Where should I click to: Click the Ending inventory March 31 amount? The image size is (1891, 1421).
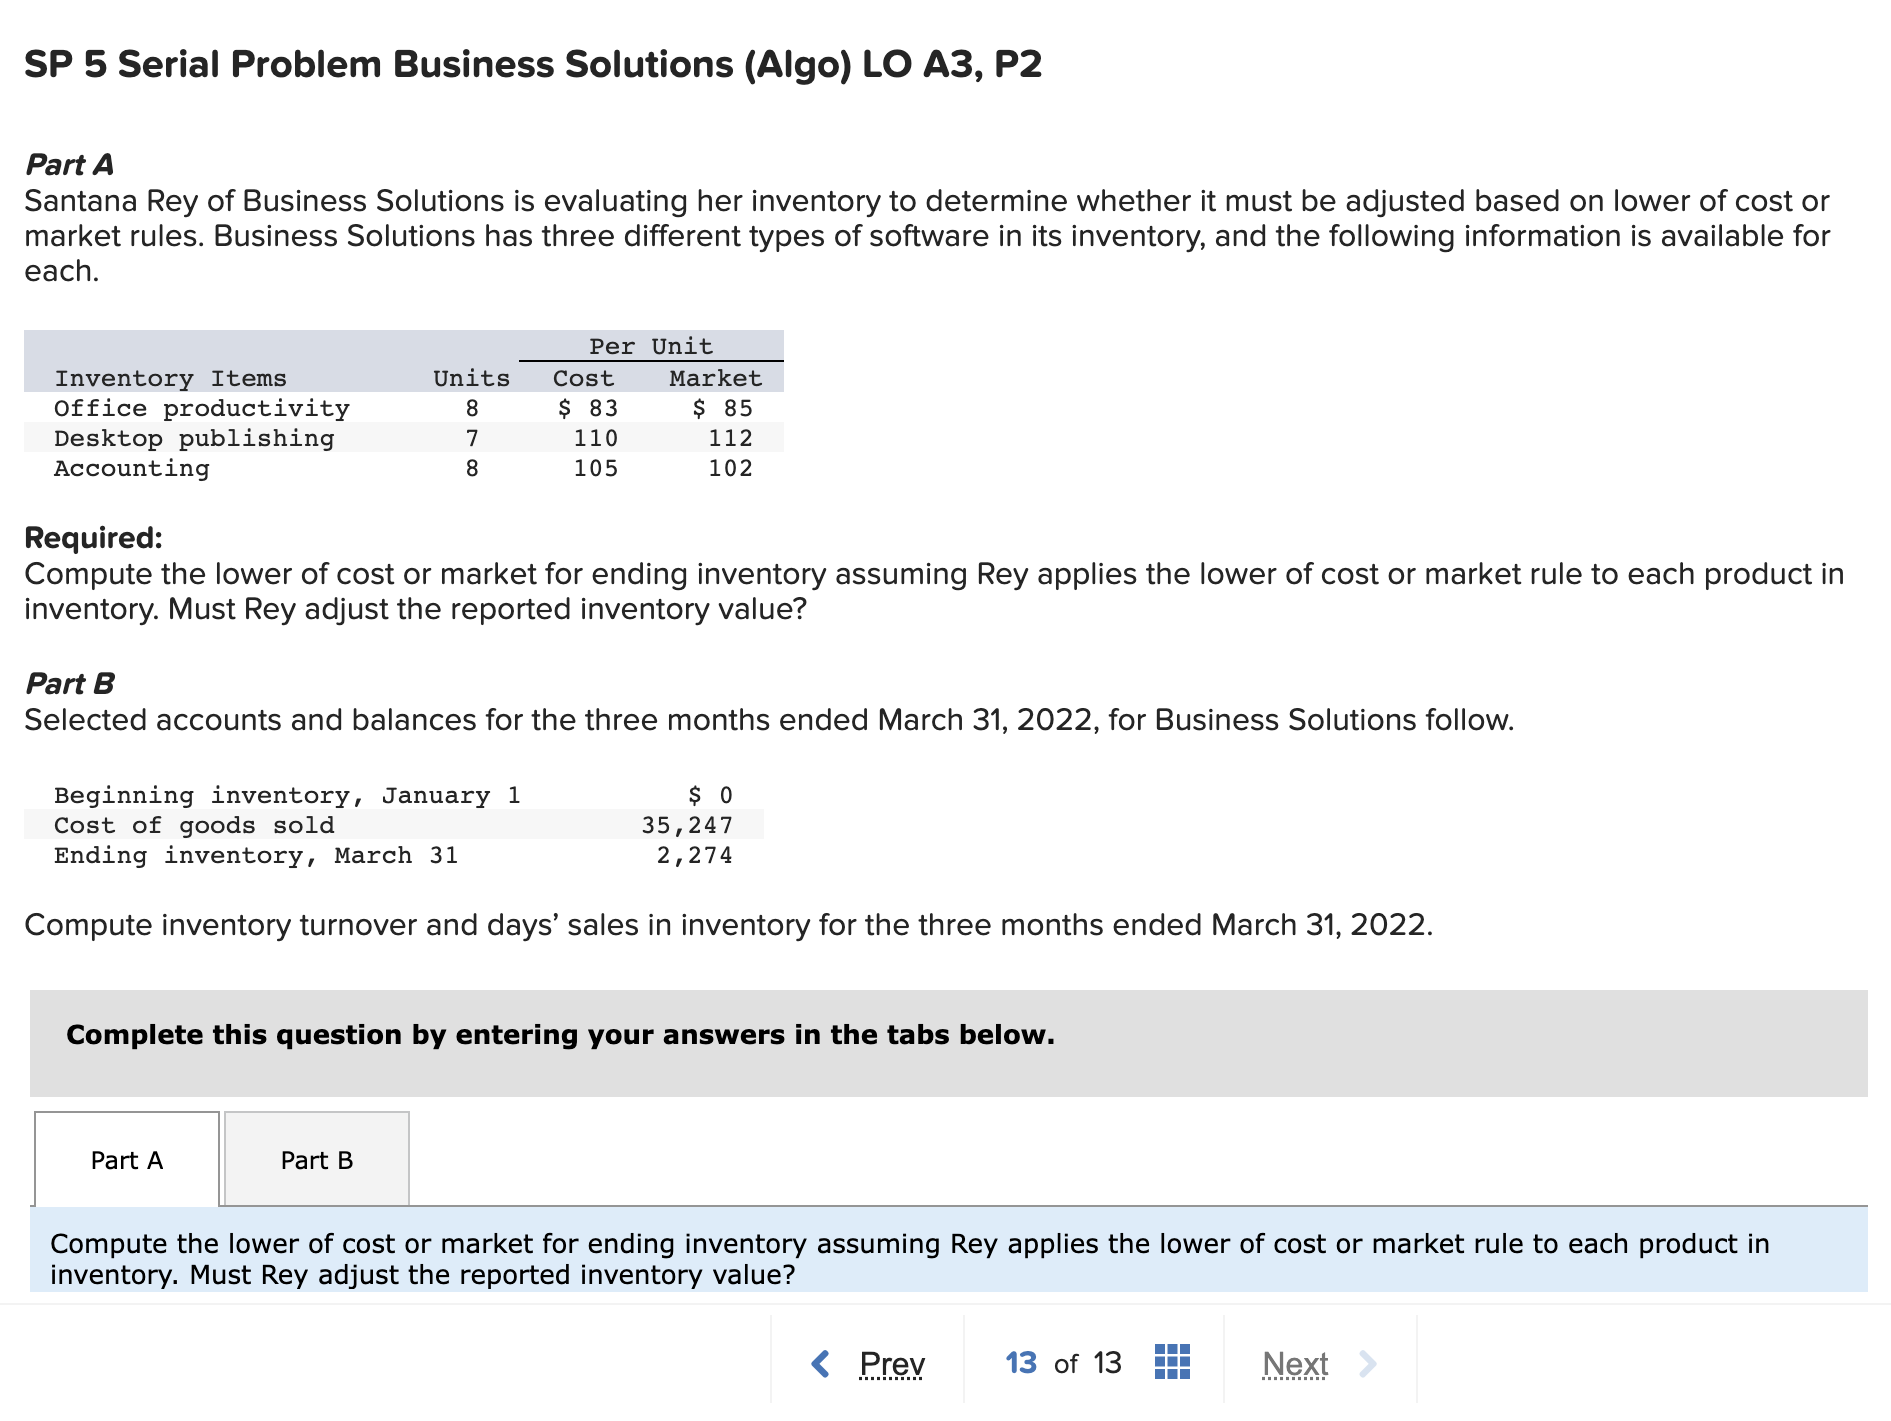[695, 855]
